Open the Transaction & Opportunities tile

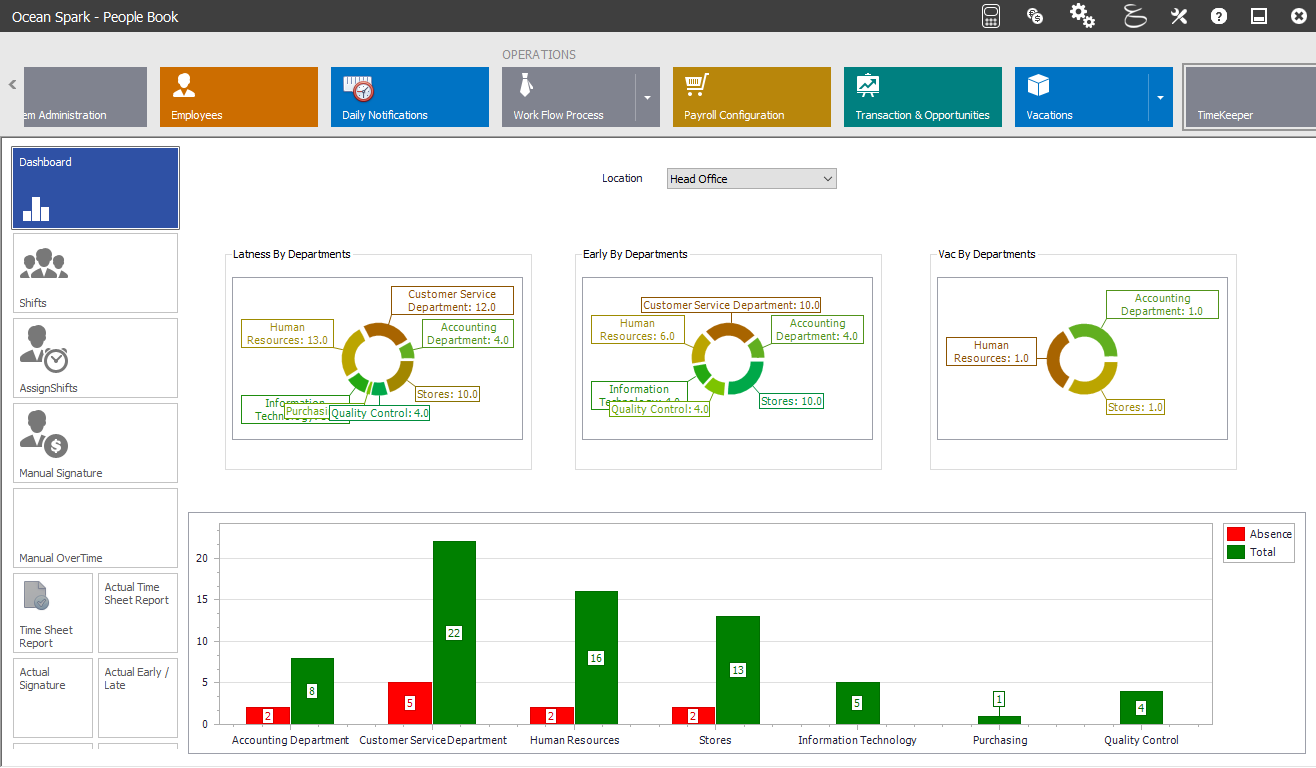click(x=923, y=97)
